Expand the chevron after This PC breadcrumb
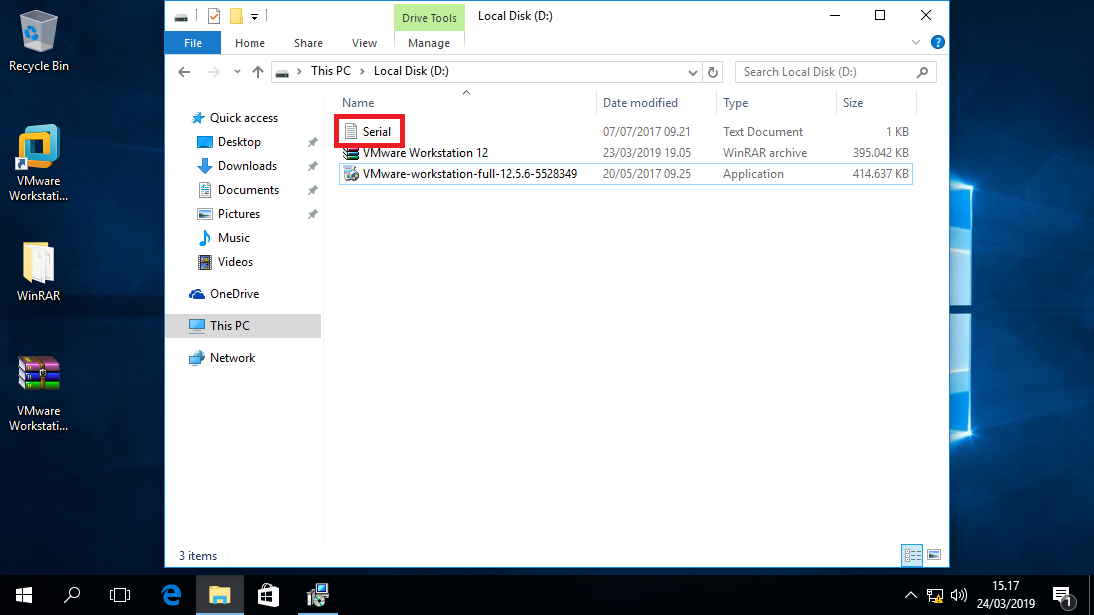 362,71
